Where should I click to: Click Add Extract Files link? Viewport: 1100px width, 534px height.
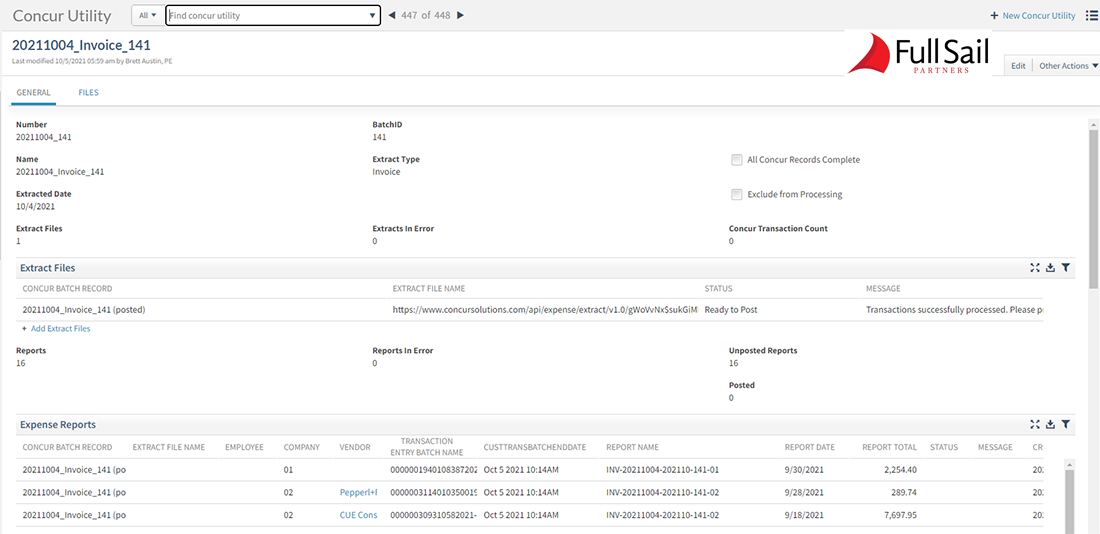tap(56, 328)
